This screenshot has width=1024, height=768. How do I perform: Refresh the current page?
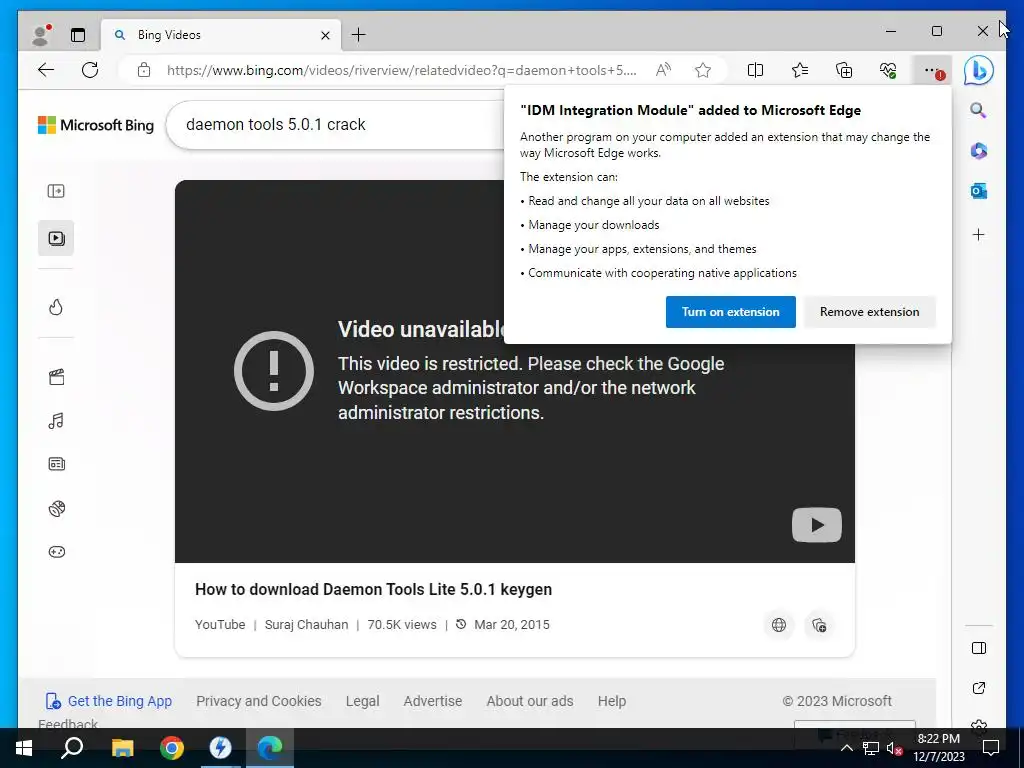[x=90, y=70]
